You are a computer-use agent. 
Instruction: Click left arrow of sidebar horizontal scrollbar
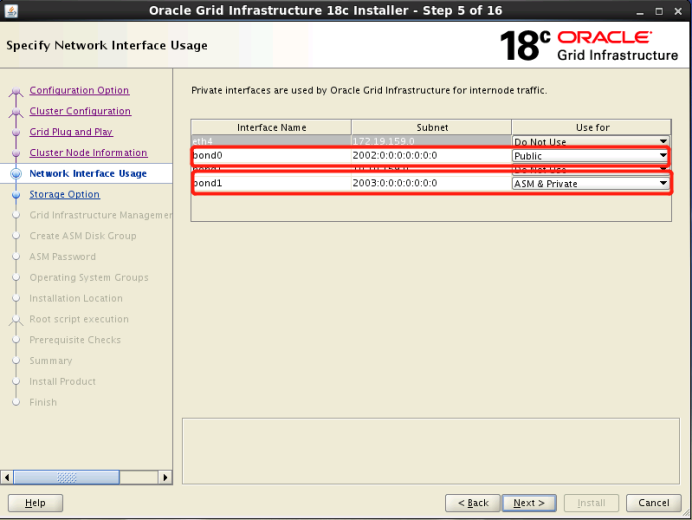click(7, 477)
